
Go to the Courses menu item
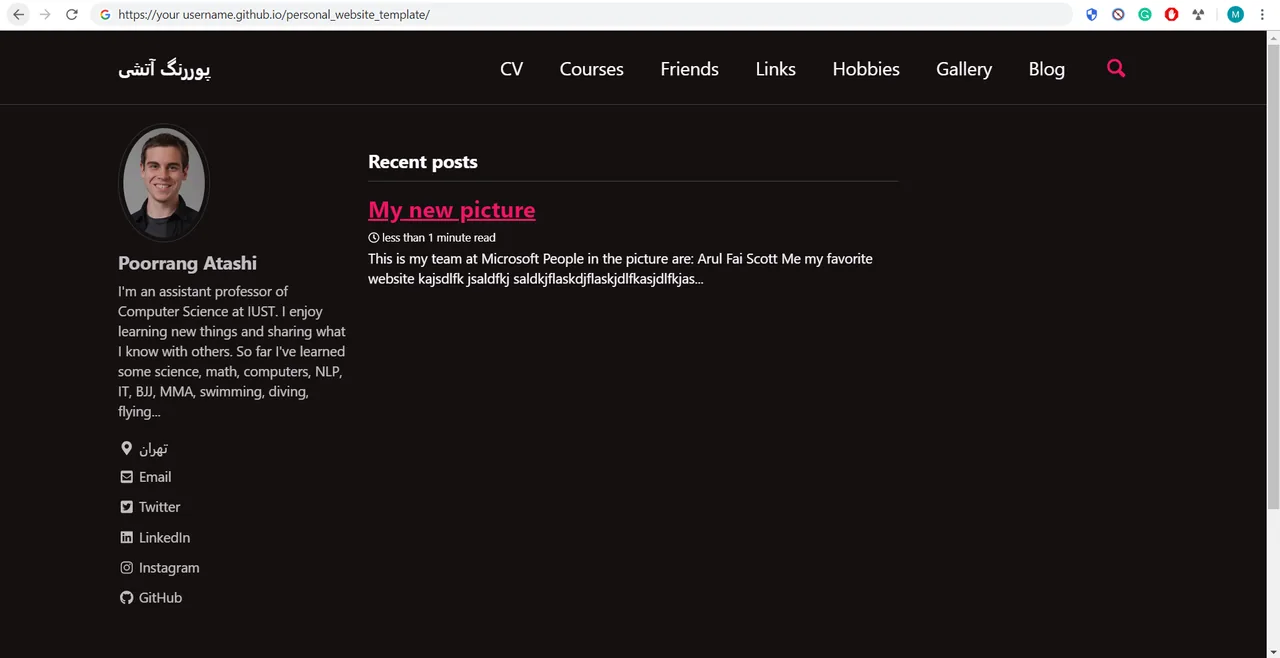[x=592, y=69]
